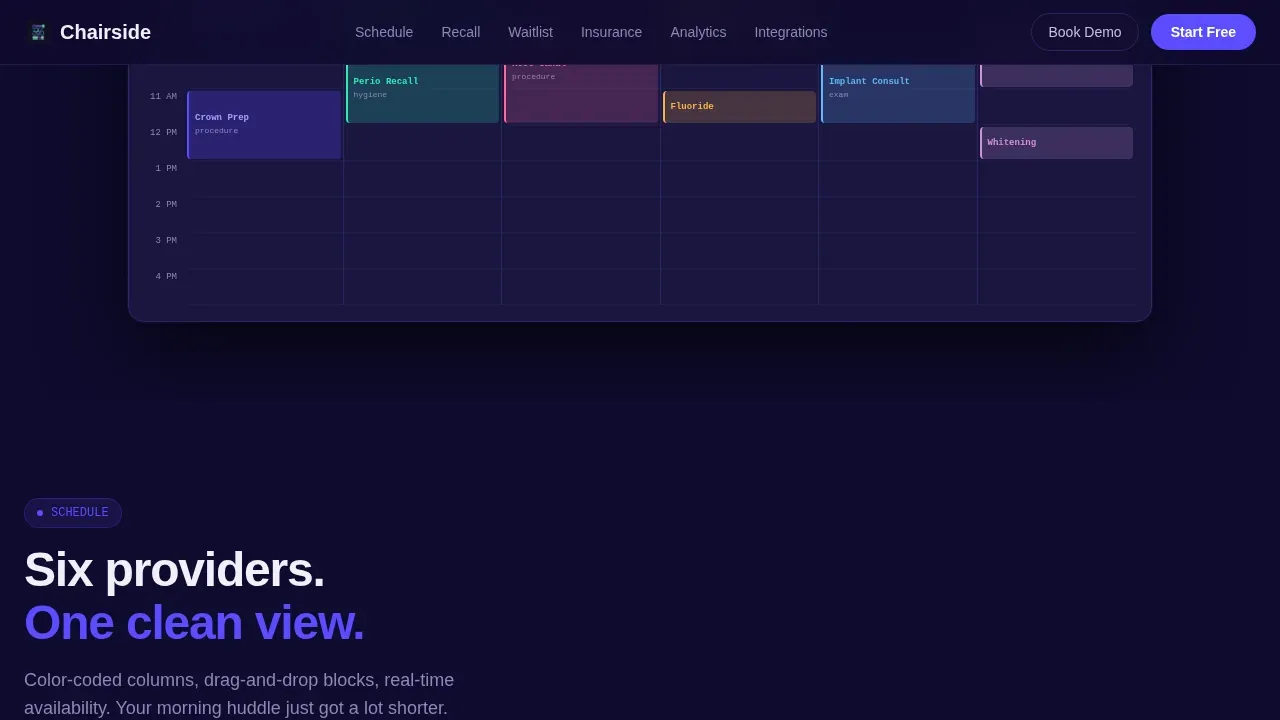Click the orange Fluoride appointment
Image resolution: width=1280 pixels, height=720 pixels.
pos(739,107)
